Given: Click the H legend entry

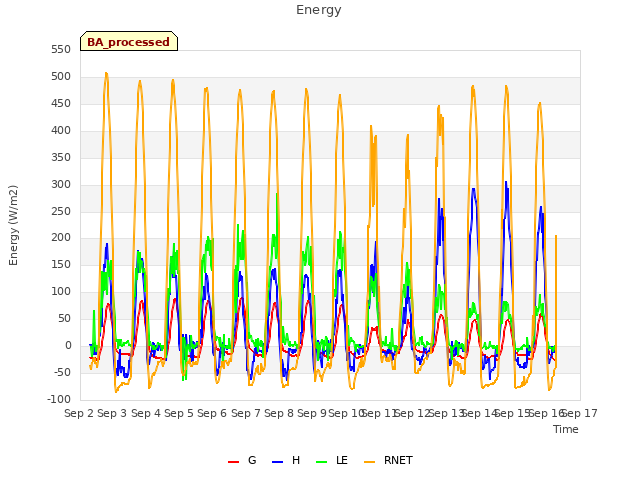Looking at the screenshot, I should tap(286, 460).
